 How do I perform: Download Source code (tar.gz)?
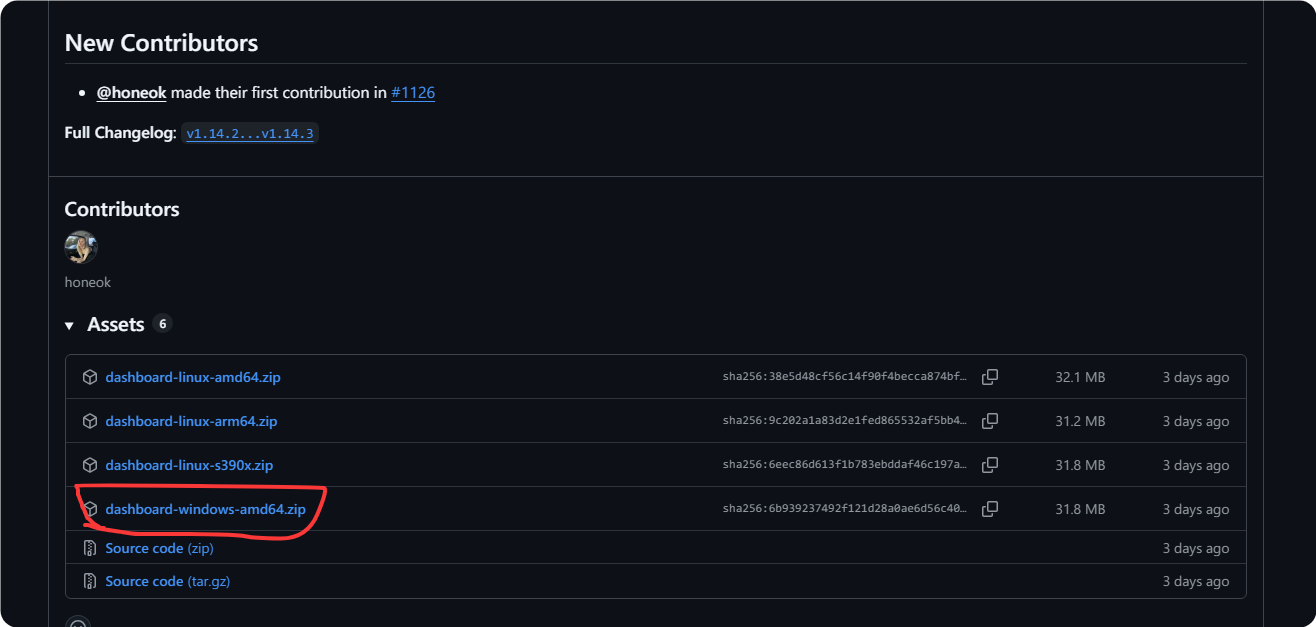[167, 581]
